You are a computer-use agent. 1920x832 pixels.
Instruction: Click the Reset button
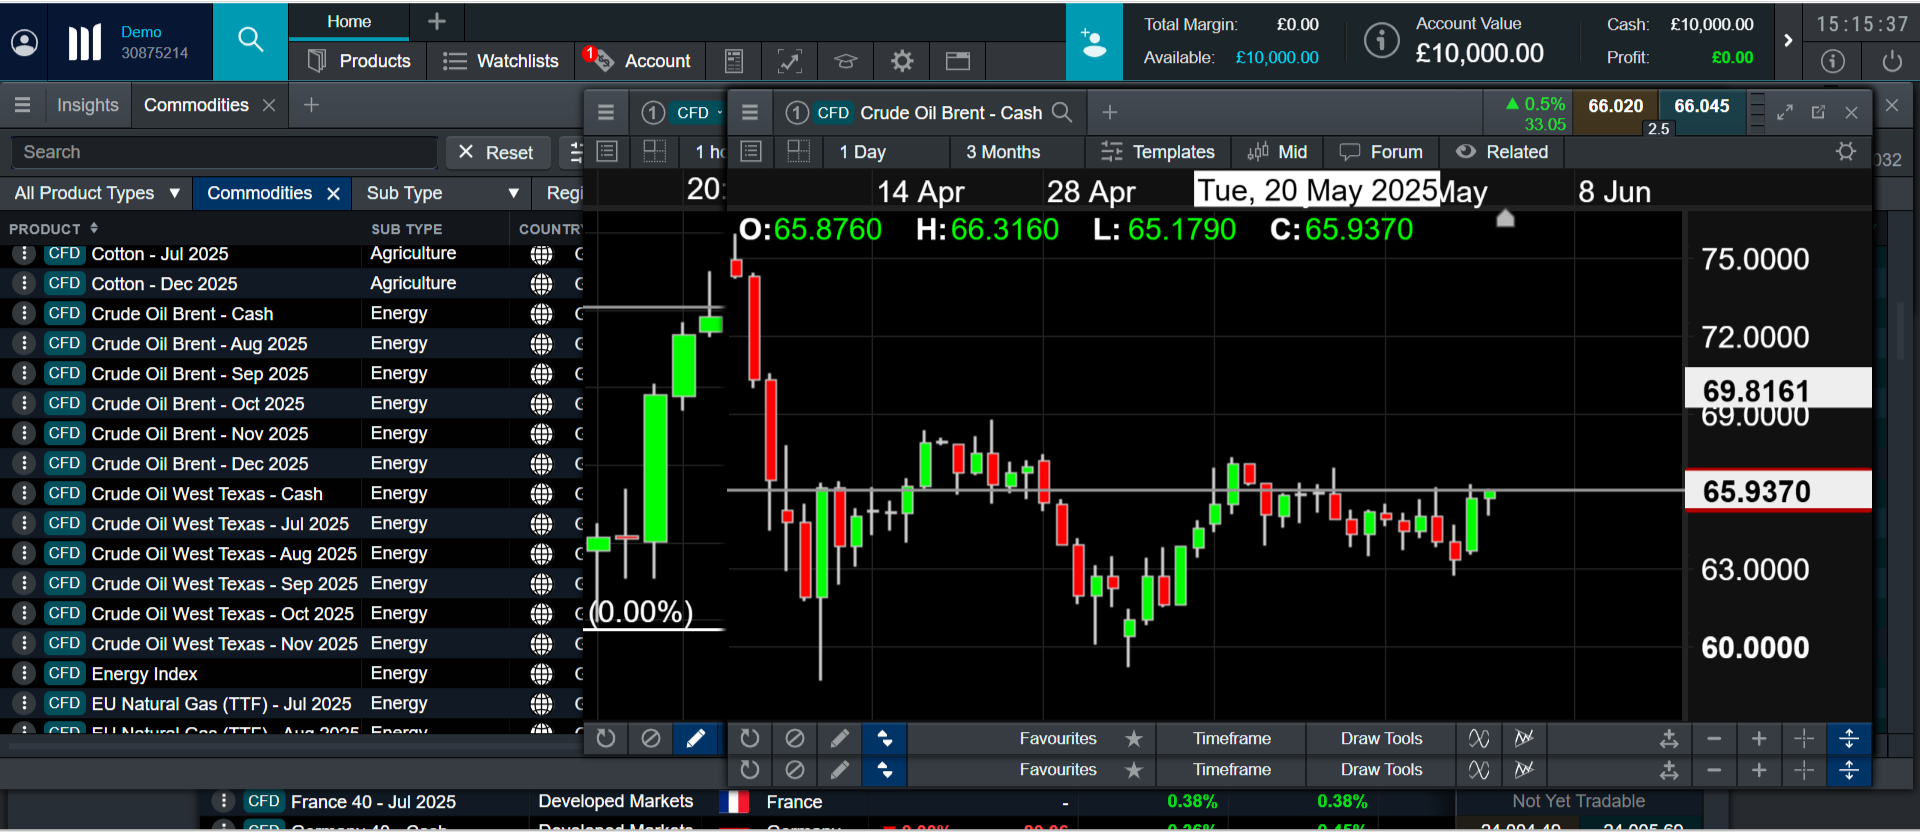[x=497, y=152]
